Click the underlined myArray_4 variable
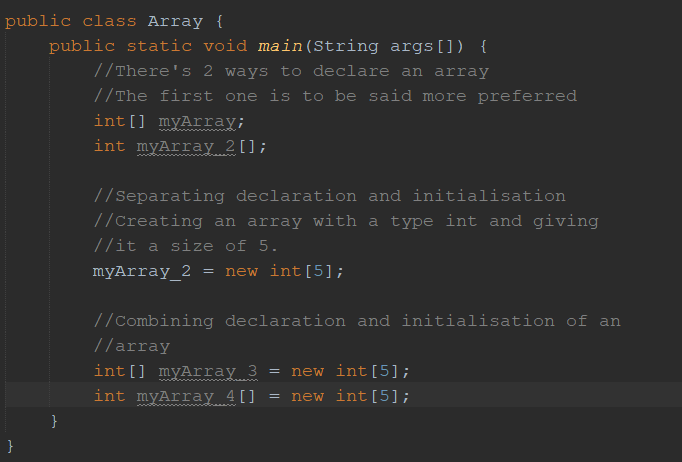The image size is (682, 462). tap(186, 397)
